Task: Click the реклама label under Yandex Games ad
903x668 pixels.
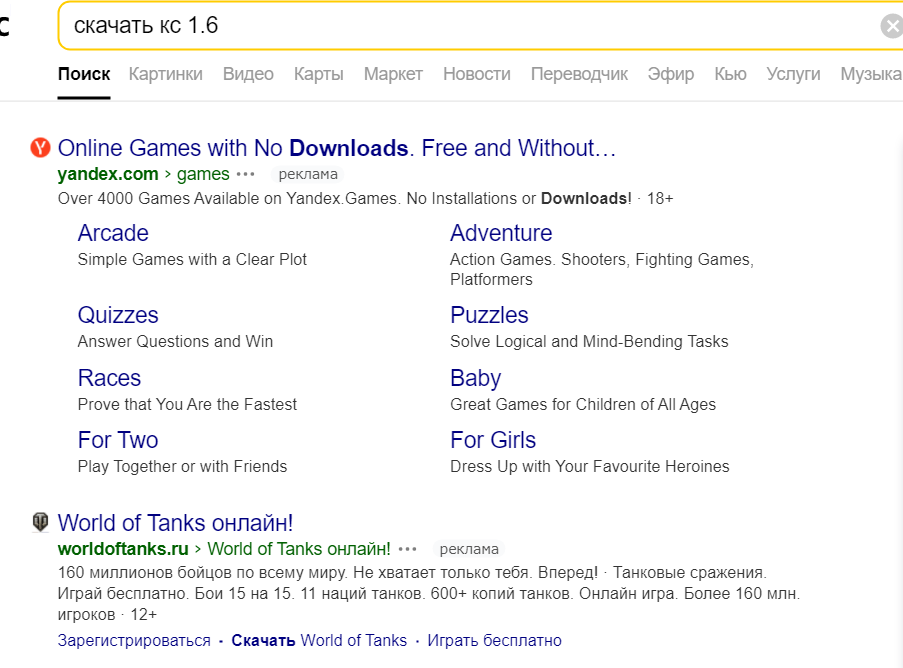Action: [308, 174]
